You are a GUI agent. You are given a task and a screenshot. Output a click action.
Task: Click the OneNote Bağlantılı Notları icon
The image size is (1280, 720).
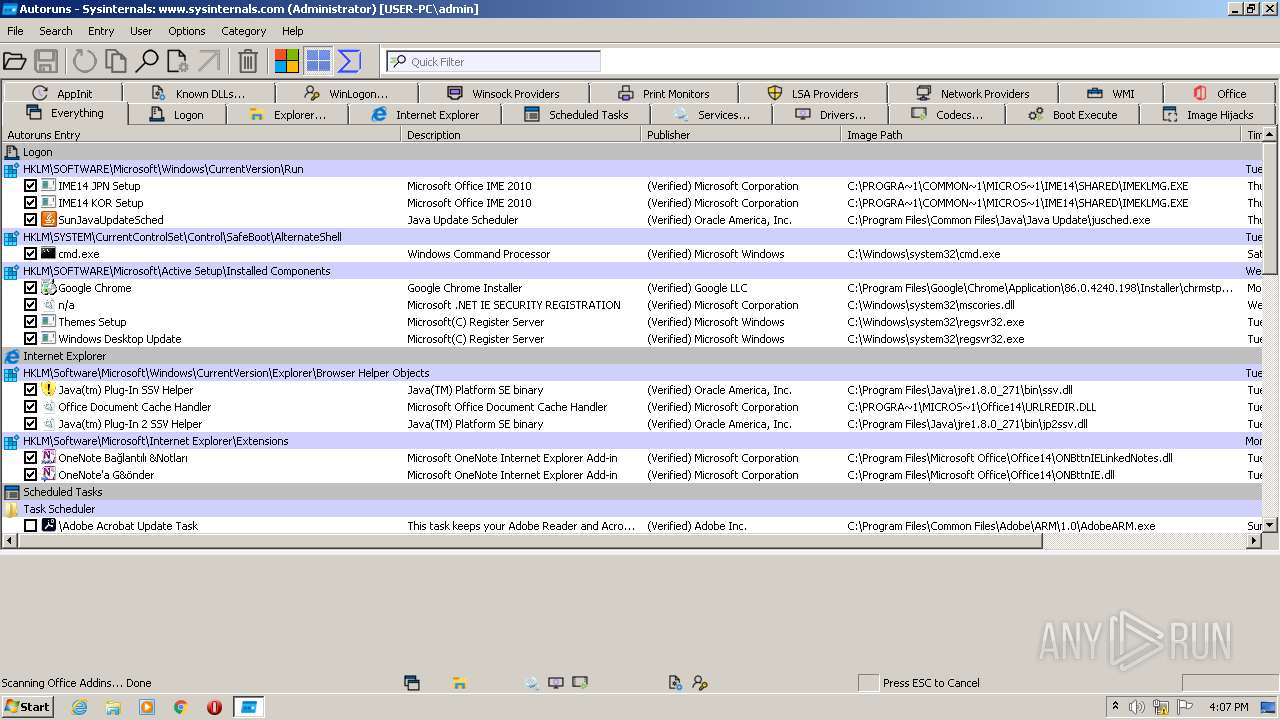(48, 458)
